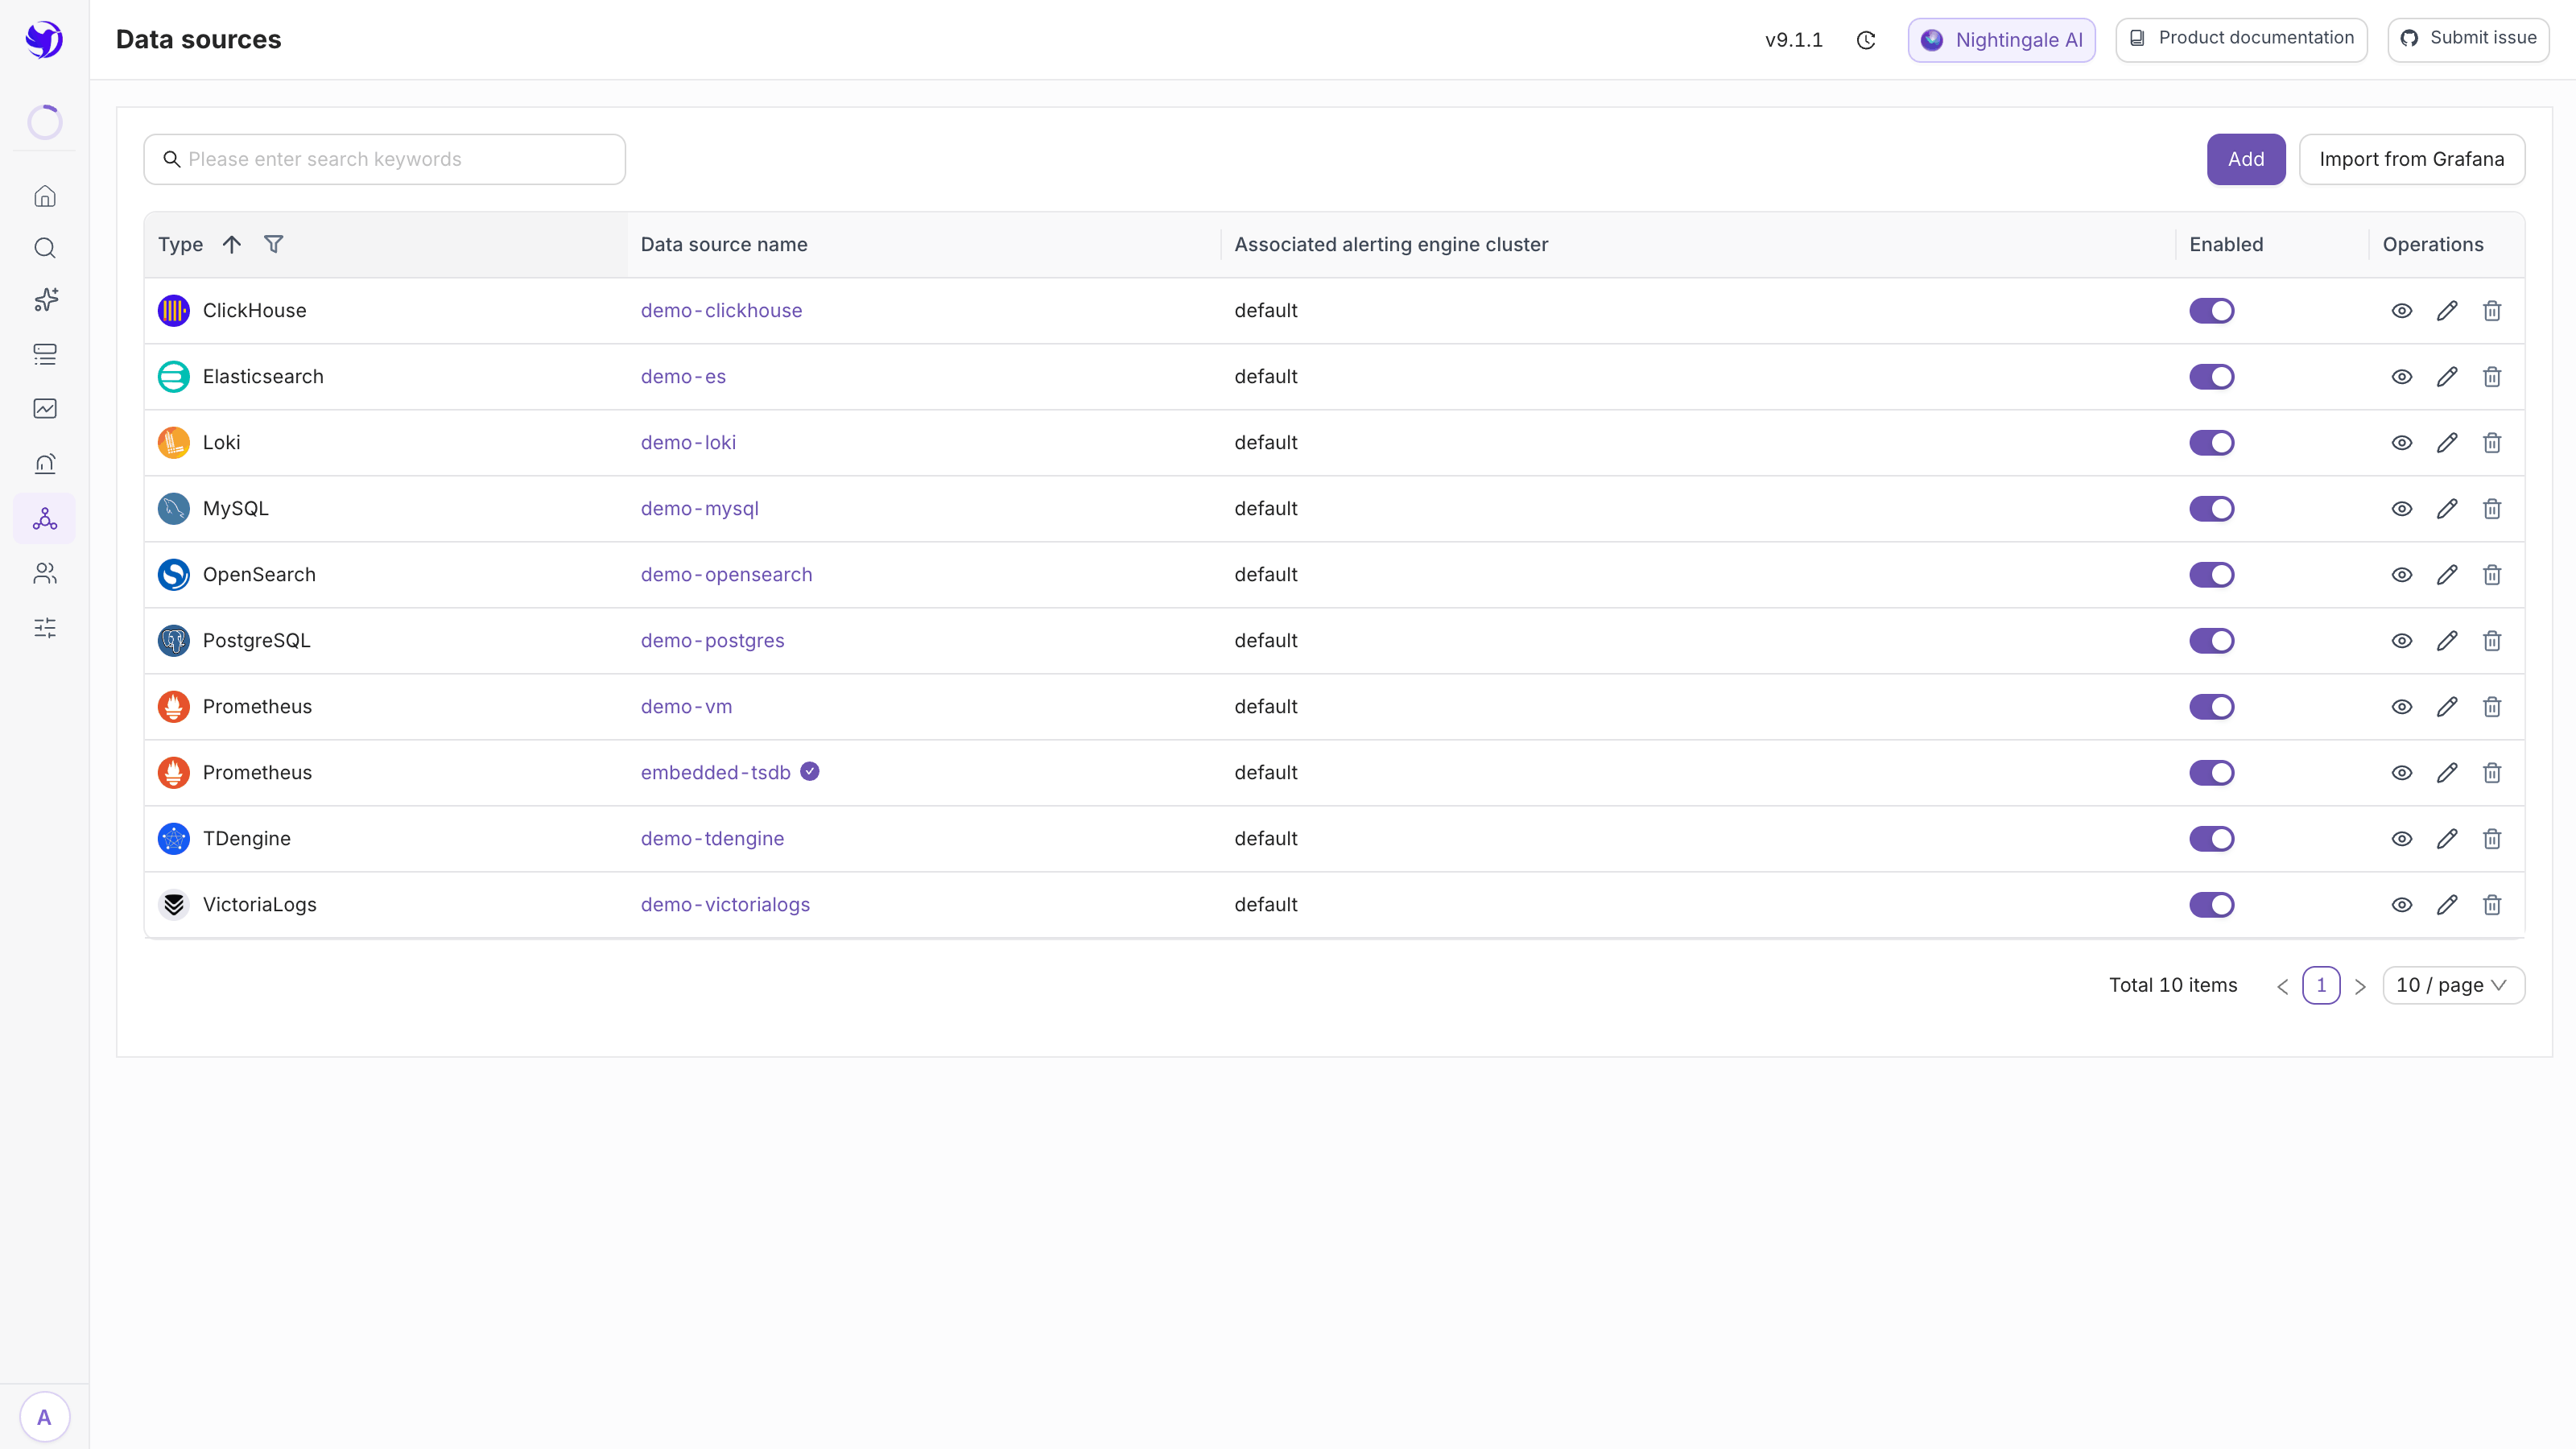2576x1449 pixels.
Task: Click the Data source name column header
Action: click(723, 245)
